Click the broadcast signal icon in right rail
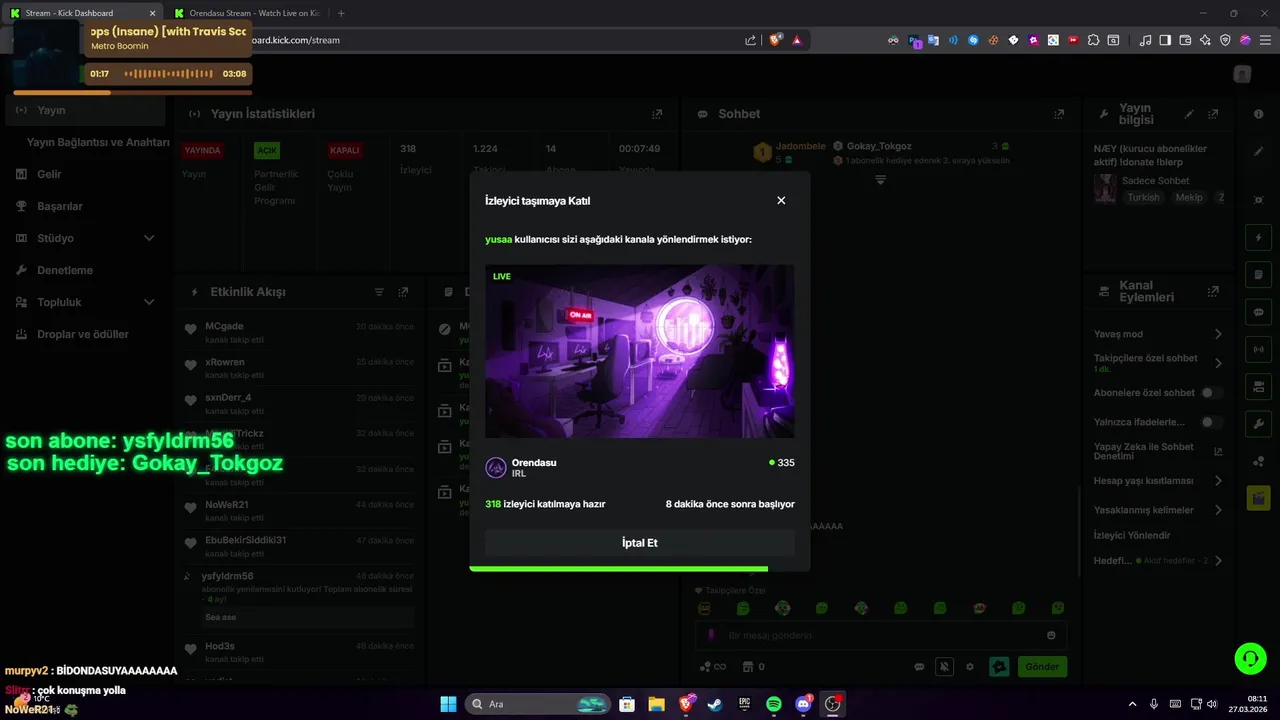This screenshot has width=1280, height=720. pyautogui.click(x=1258, y=349)
